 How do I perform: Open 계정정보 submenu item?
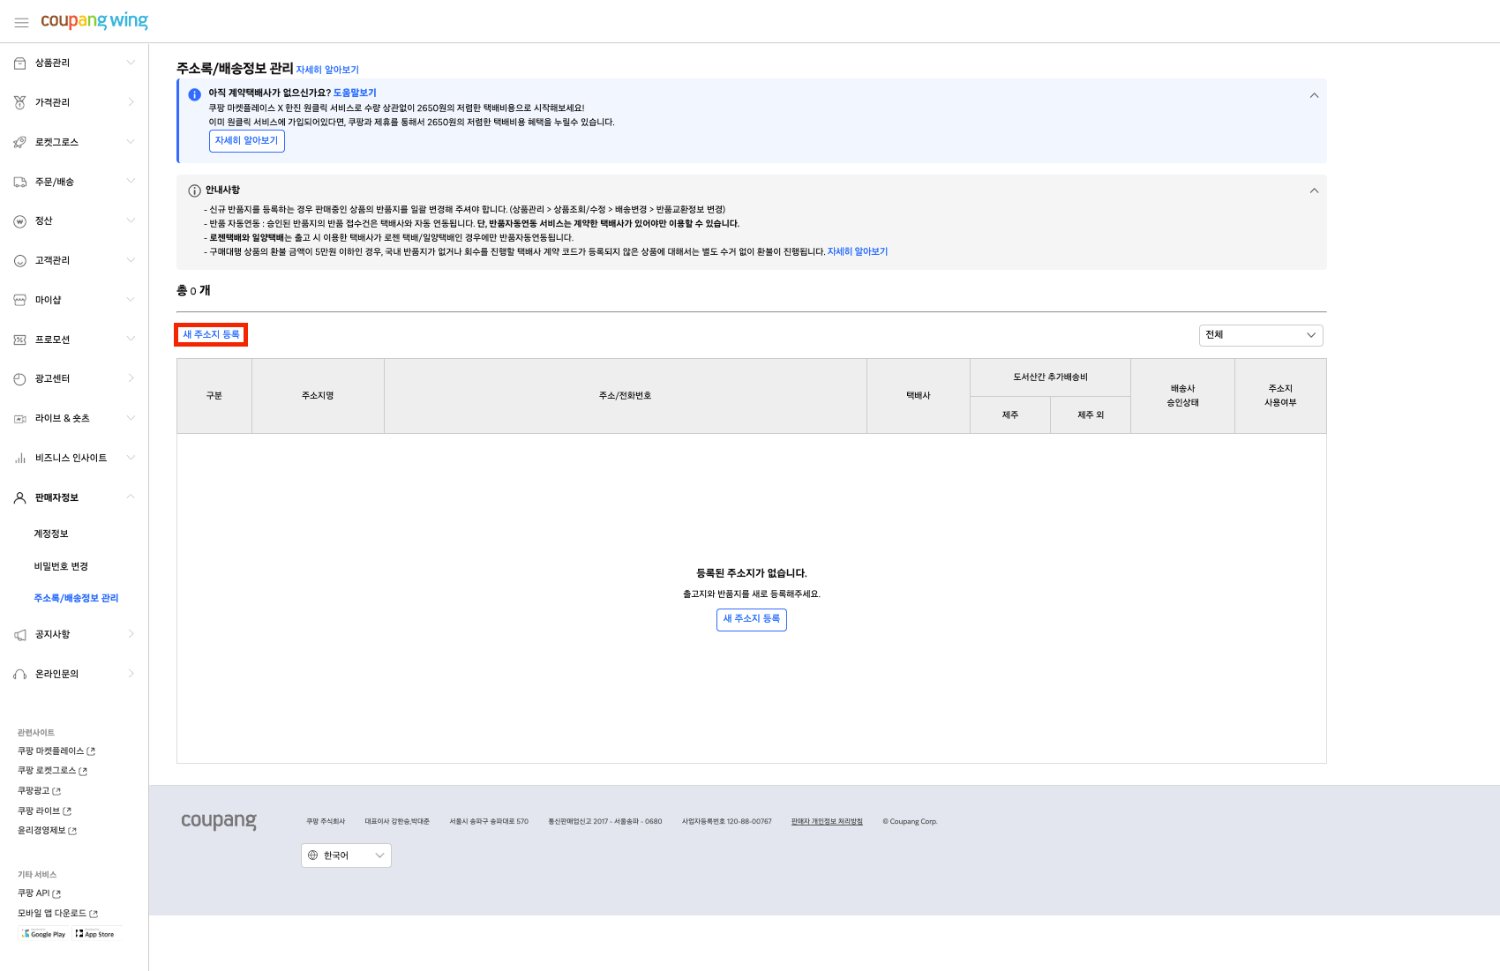(51, 534)
